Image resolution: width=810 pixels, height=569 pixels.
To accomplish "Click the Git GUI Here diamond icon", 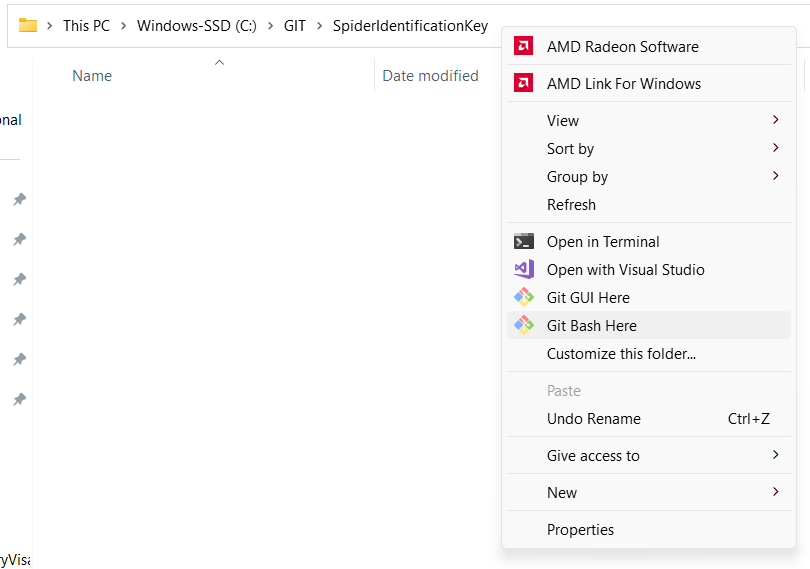I will (523, 297).
